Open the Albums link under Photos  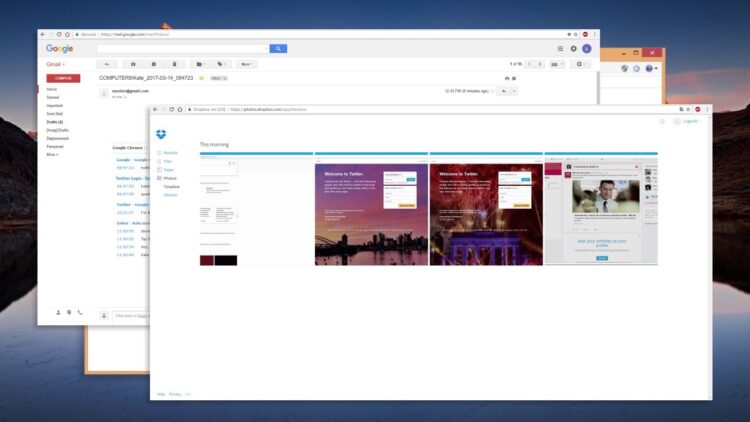coord(170,195)
